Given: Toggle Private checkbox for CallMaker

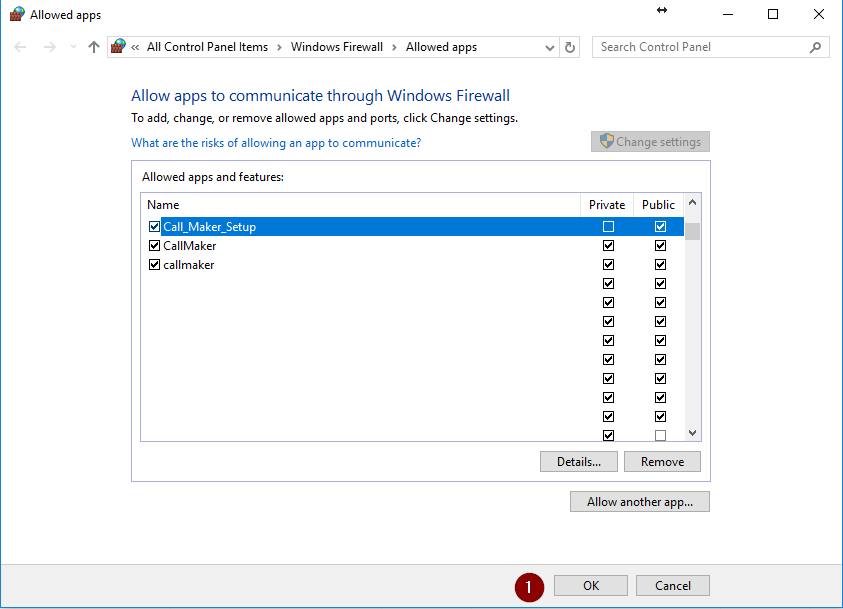Looking at the screenshot, I should point(608,246).
